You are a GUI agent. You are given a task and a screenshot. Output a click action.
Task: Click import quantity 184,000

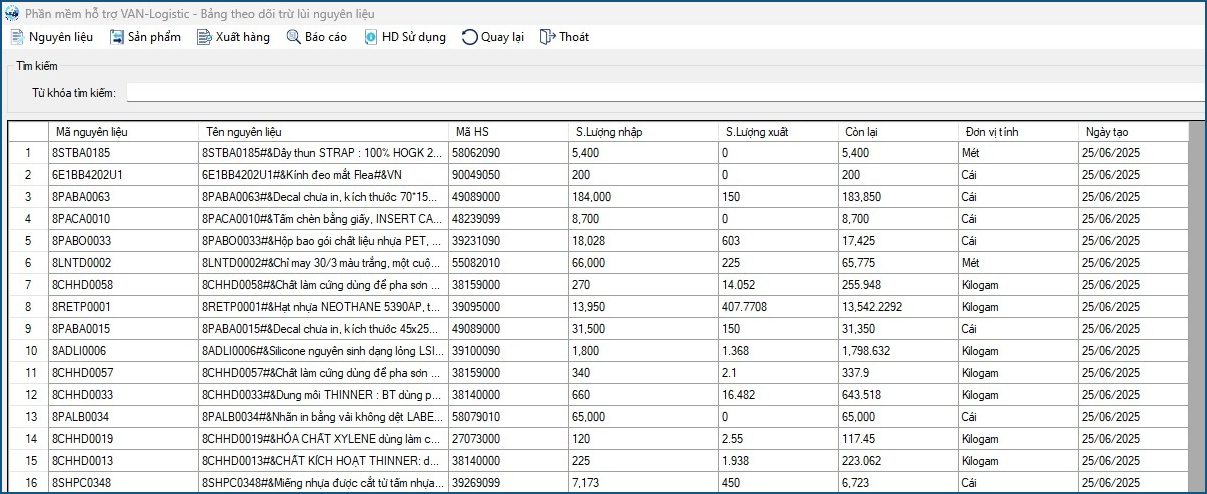[x=643, y=197]
